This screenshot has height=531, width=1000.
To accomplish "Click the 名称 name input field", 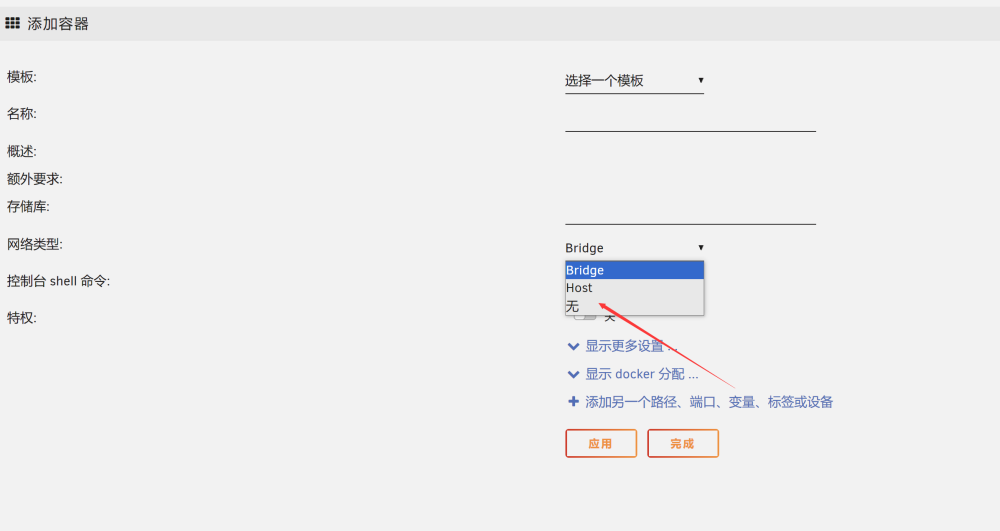I will click(x=690, y=119).
